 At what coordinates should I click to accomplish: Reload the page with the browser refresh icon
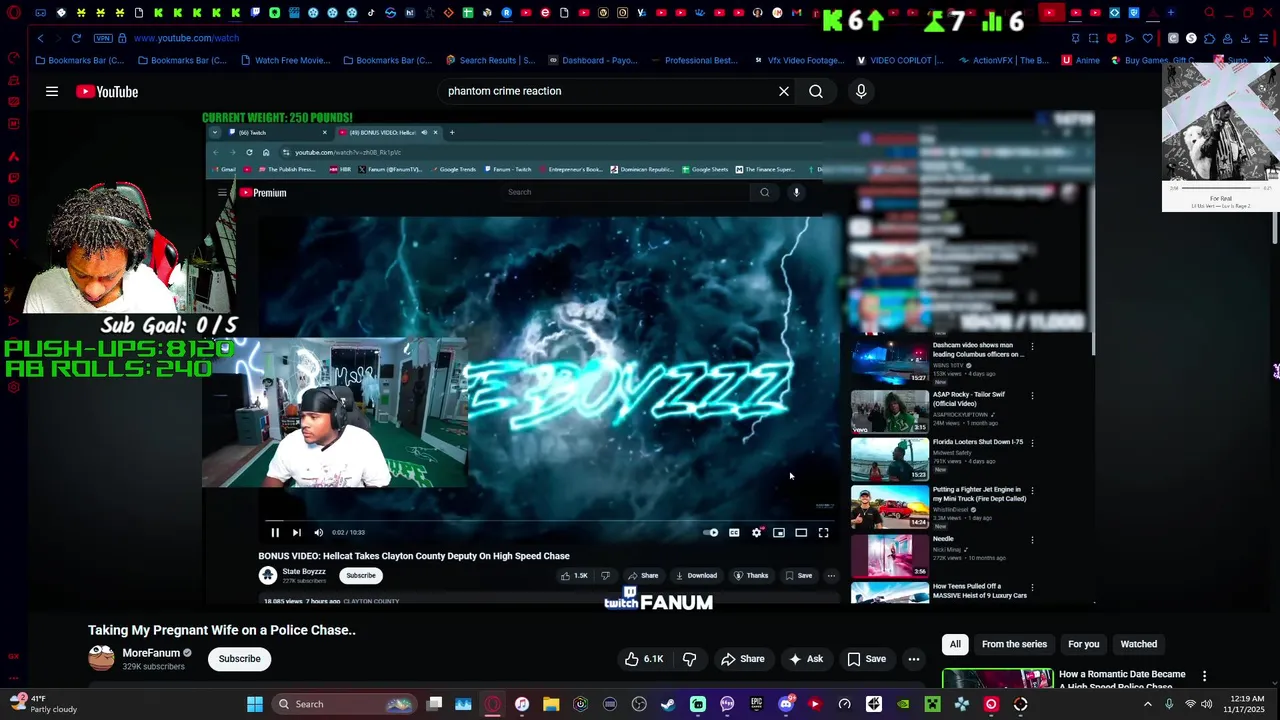coord(76,38)
